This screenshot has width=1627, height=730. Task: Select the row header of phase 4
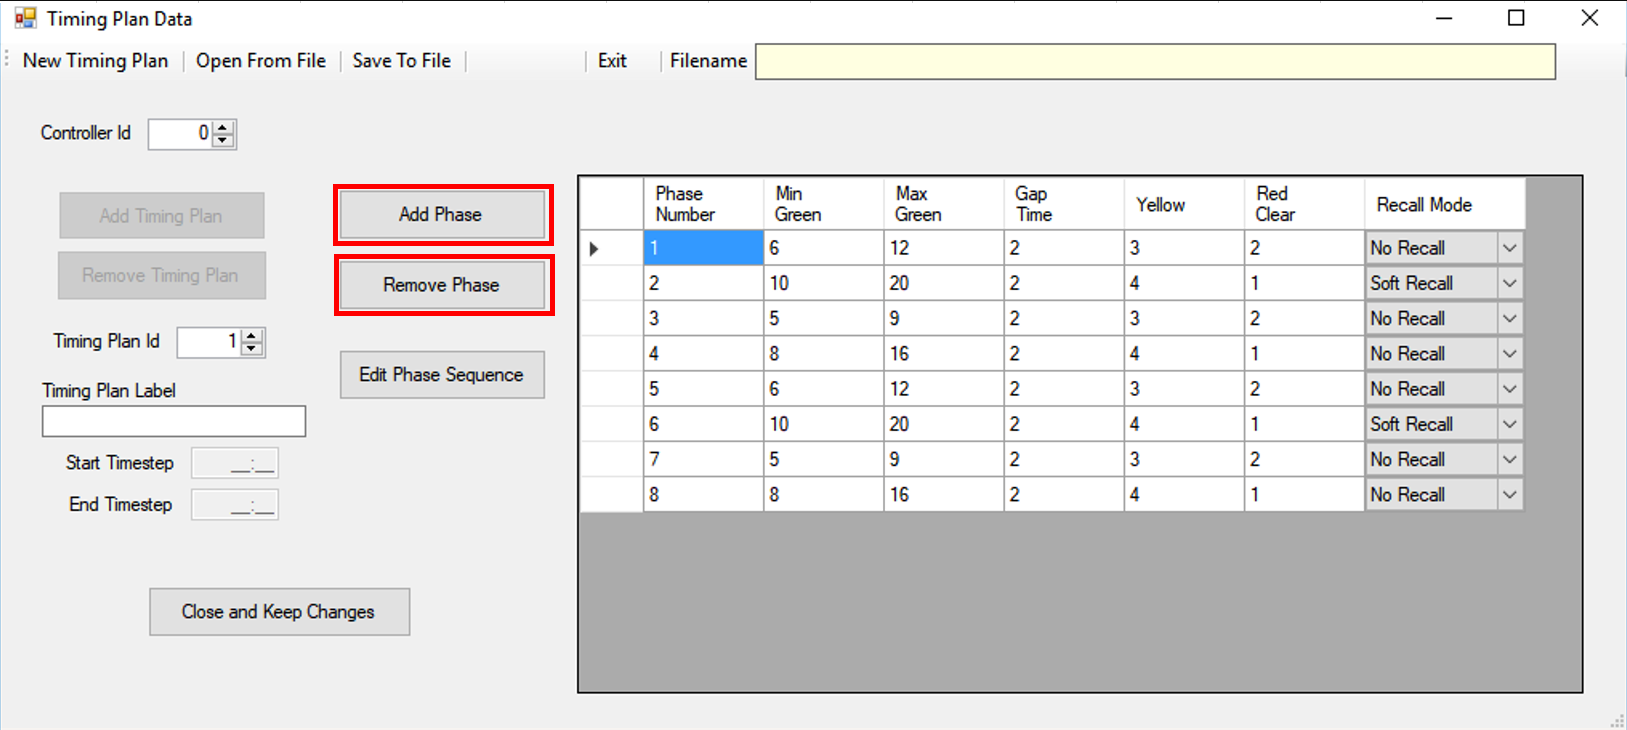[x=612, y=353]
